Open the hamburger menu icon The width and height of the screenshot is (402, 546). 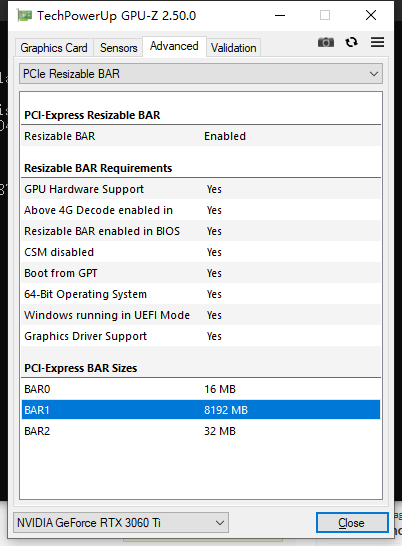[377, 42]
